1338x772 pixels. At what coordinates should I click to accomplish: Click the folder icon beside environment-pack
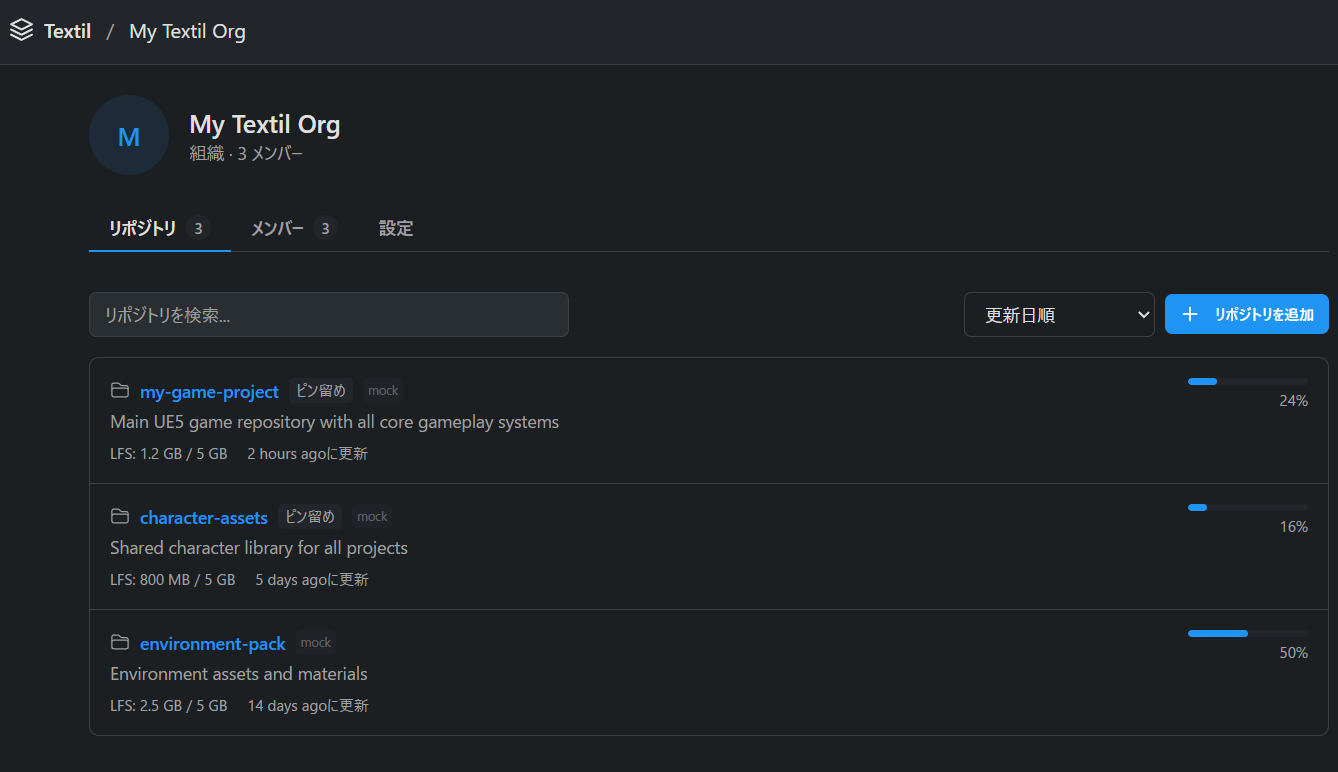120,643
